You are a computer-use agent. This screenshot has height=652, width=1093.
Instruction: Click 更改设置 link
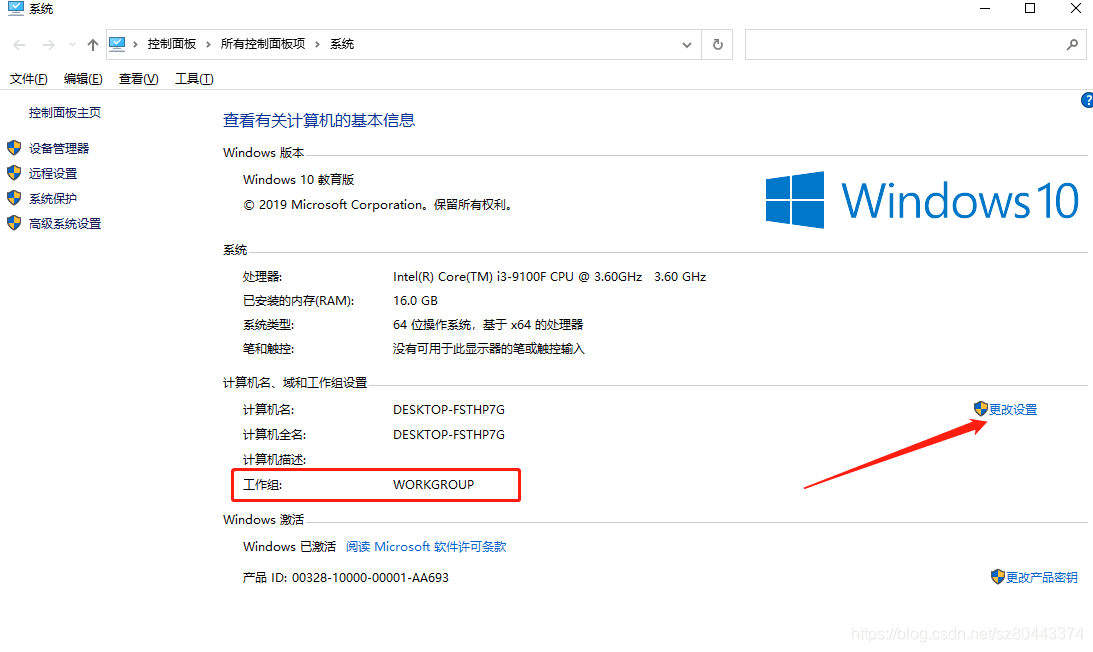[1013, 409]
